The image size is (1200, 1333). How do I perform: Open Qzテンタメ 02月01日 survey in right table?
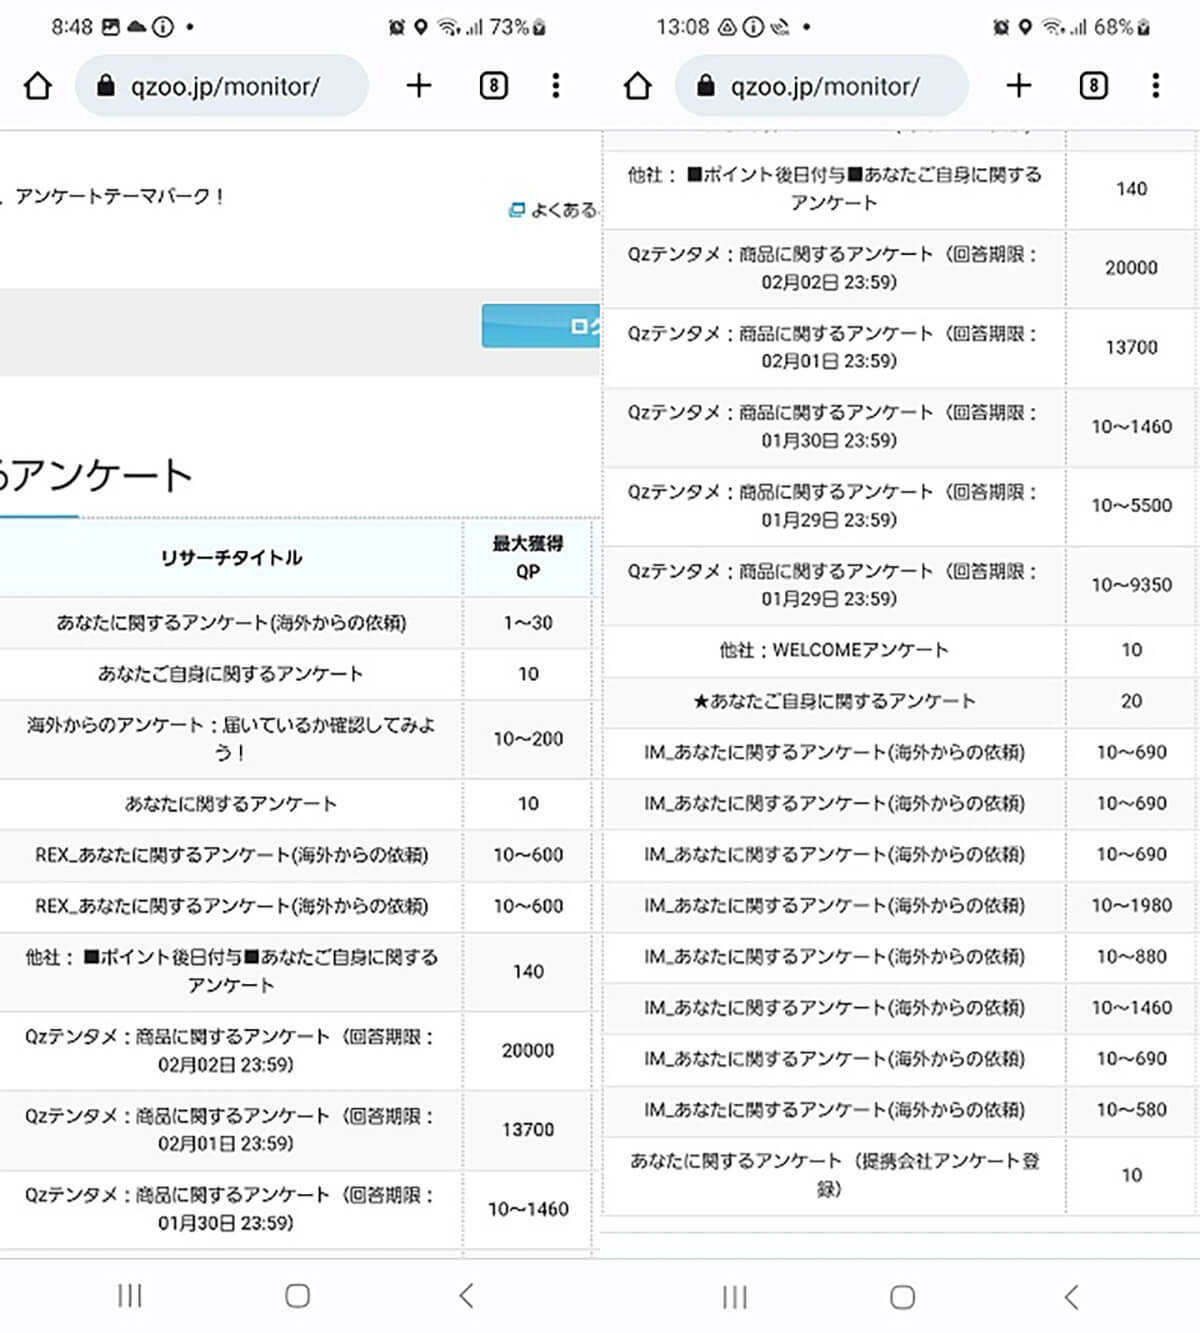coord(834,347)
